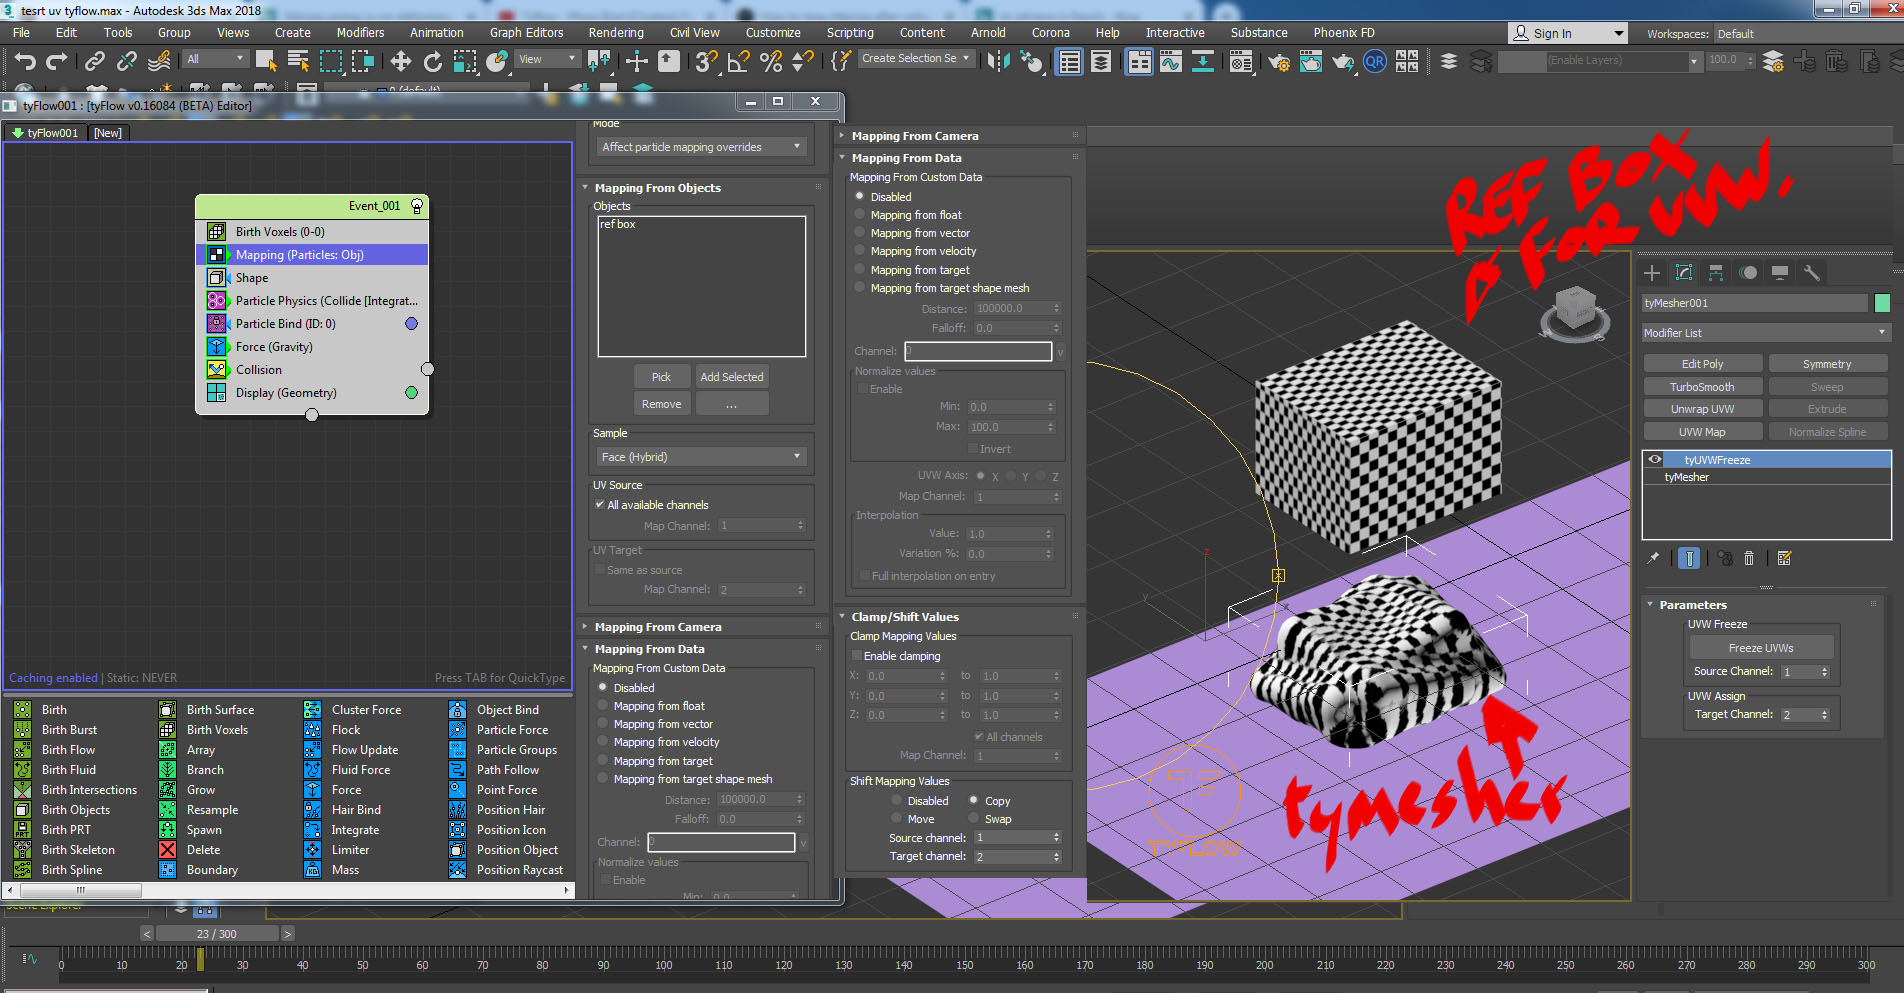The height and width of the screenshot is (993, 1904).
Task: Remove modifier with the trash icon
Action: tap(1749, 558)
